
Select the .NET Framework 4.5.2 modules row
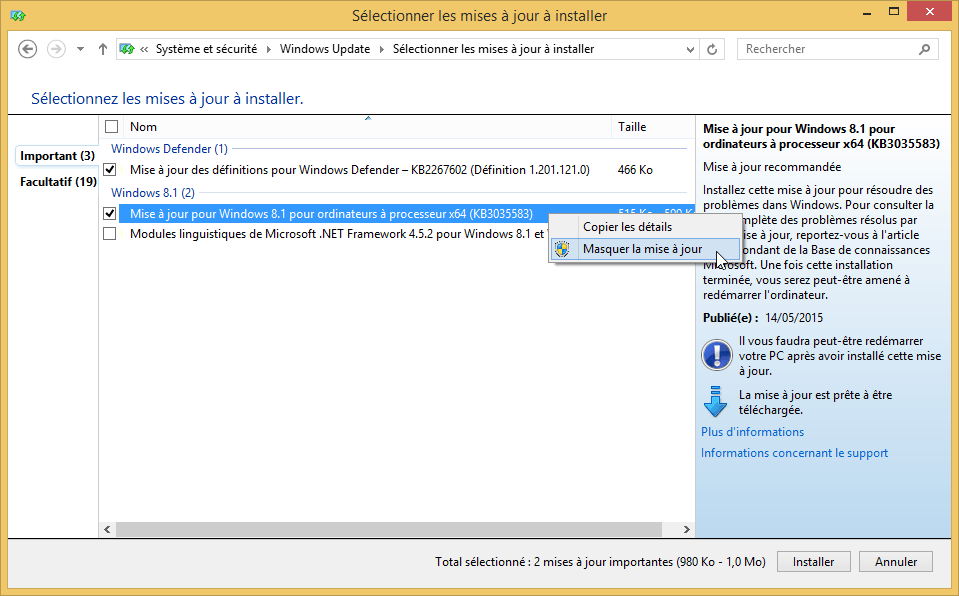click(x=337, y=234)
